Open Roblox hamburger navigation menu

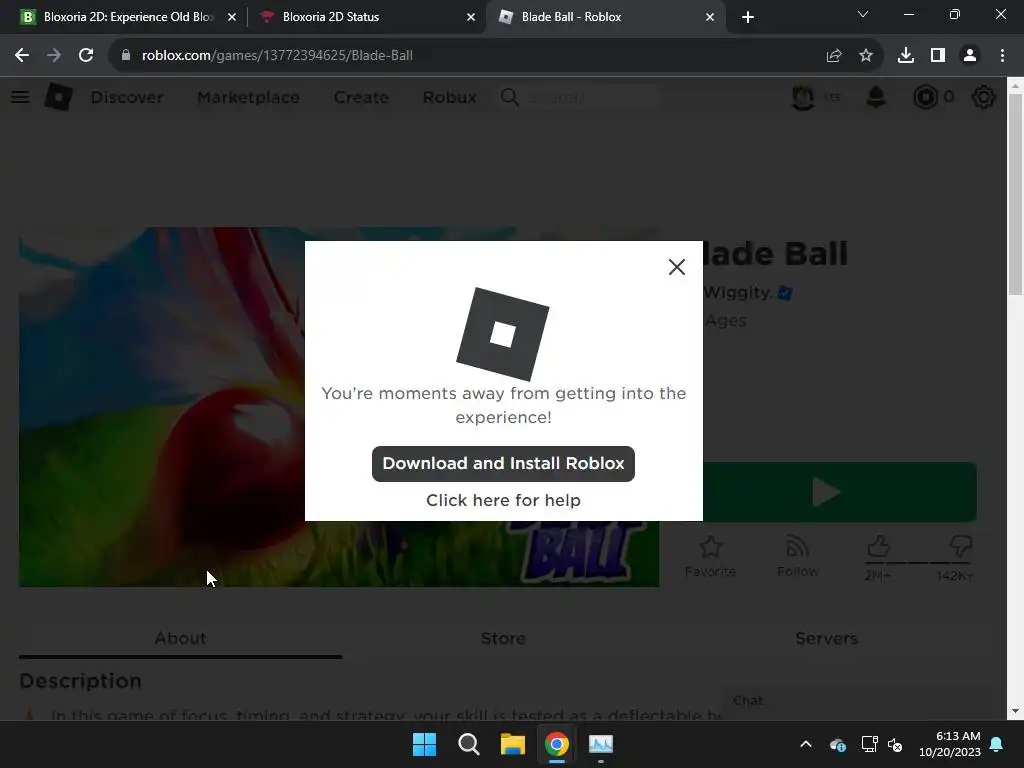(20, 97)
